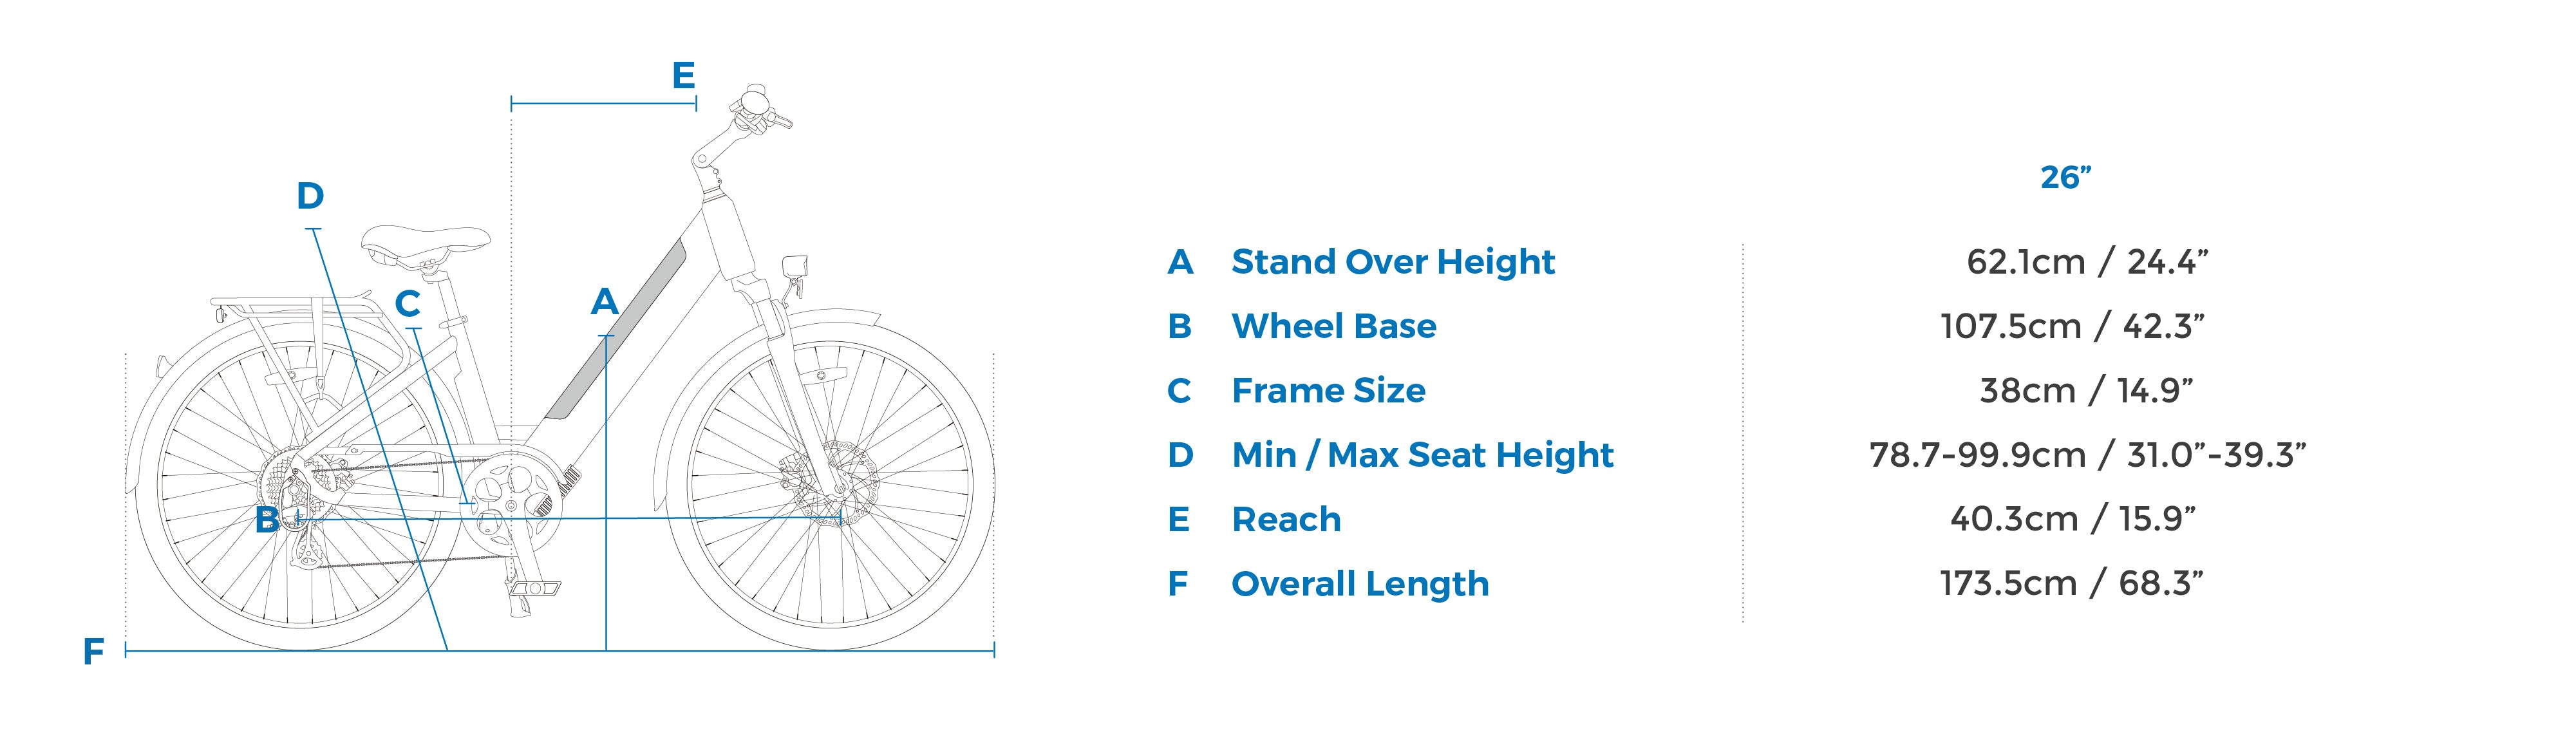Click the Min / Max Seat Height label

[x=1422, y=455]
